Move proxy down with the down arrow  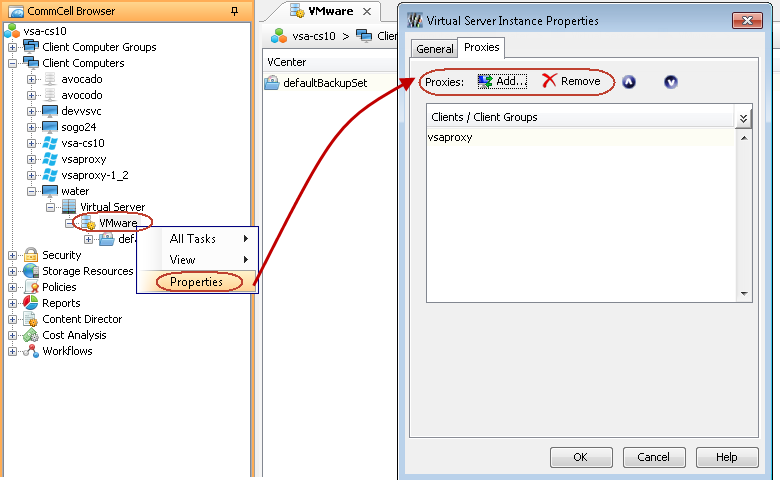[671, 82]
